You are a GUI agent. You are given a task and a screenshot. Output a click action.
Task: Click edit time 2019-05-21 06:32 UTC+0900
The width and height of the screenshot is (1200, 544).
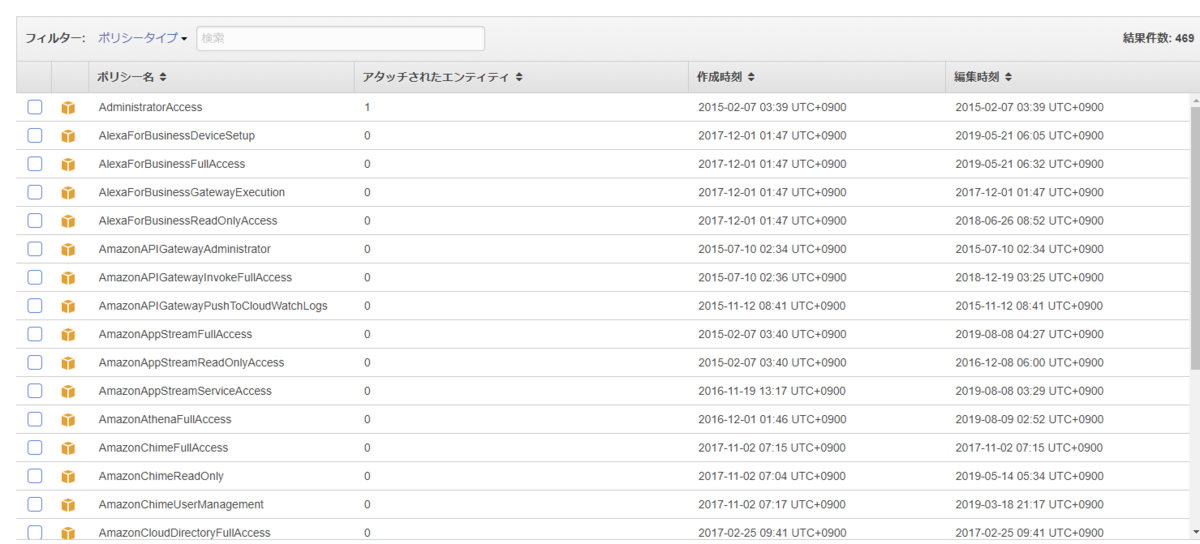point(1029,164)
